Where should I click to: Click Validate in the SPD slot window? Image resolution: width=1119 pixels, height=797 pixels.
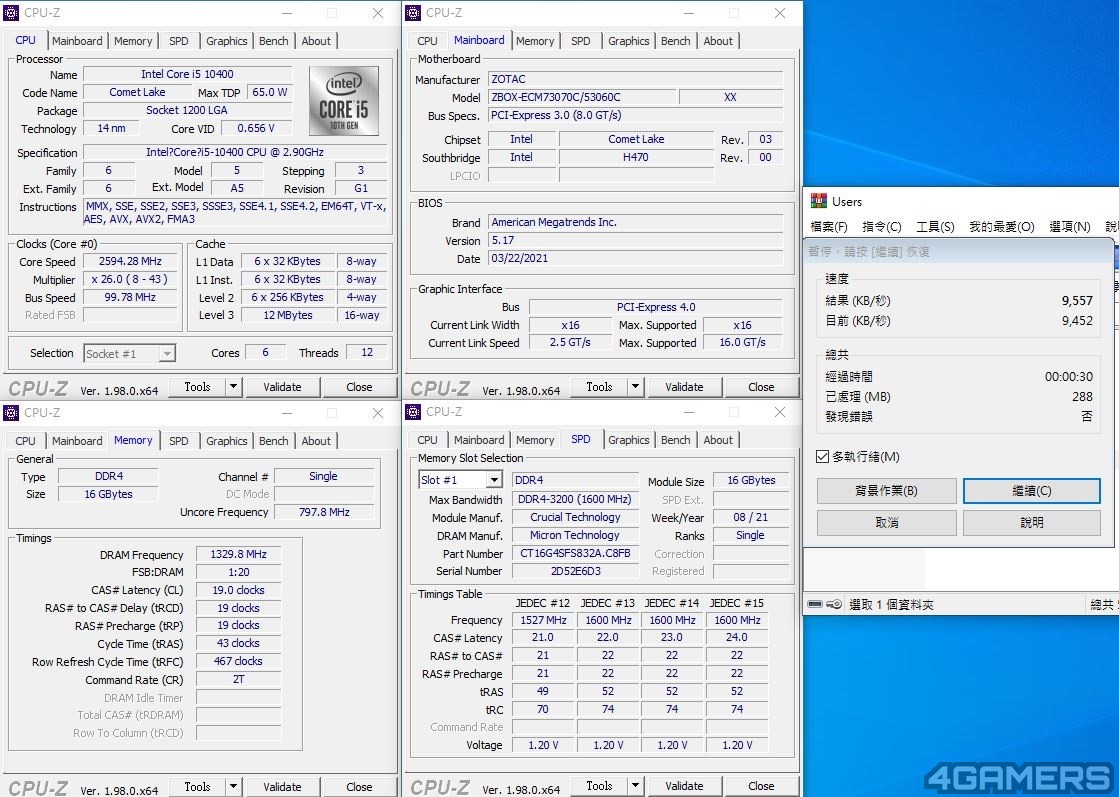tap(684, 786)
